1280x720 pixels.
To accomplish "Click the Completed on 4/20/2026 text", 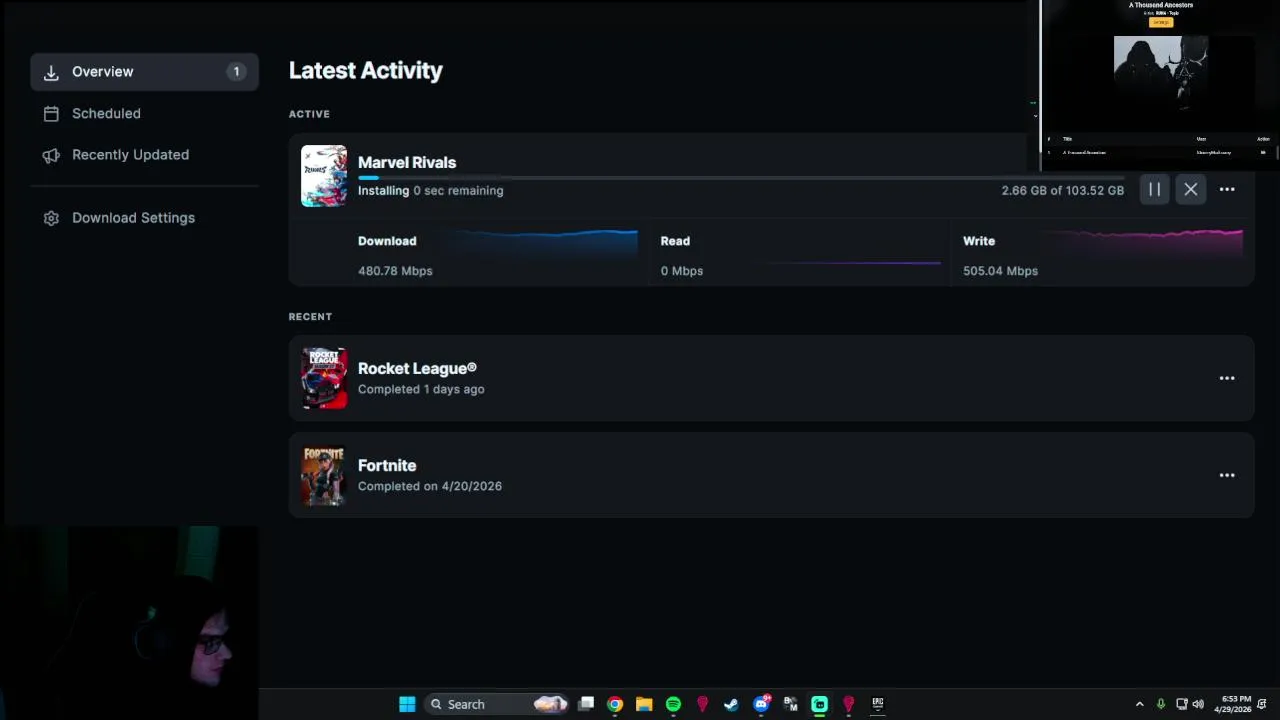I will click(430, 486).
